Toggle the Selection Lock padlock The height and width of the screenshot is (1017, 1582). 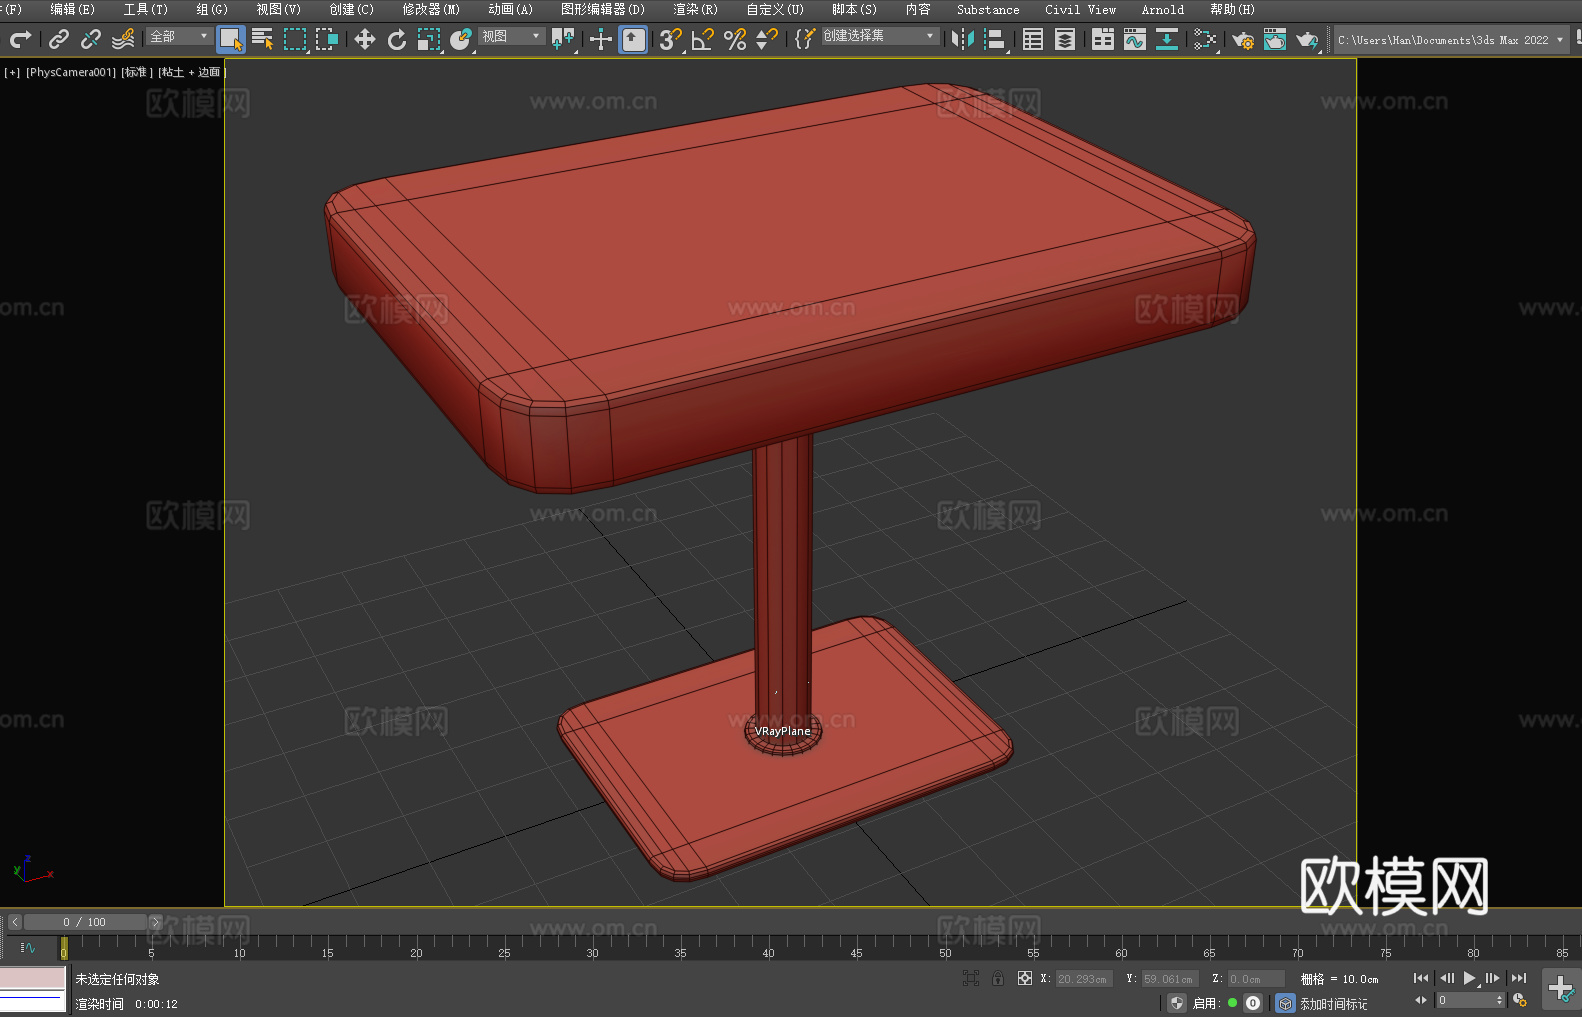coord(998,978)
